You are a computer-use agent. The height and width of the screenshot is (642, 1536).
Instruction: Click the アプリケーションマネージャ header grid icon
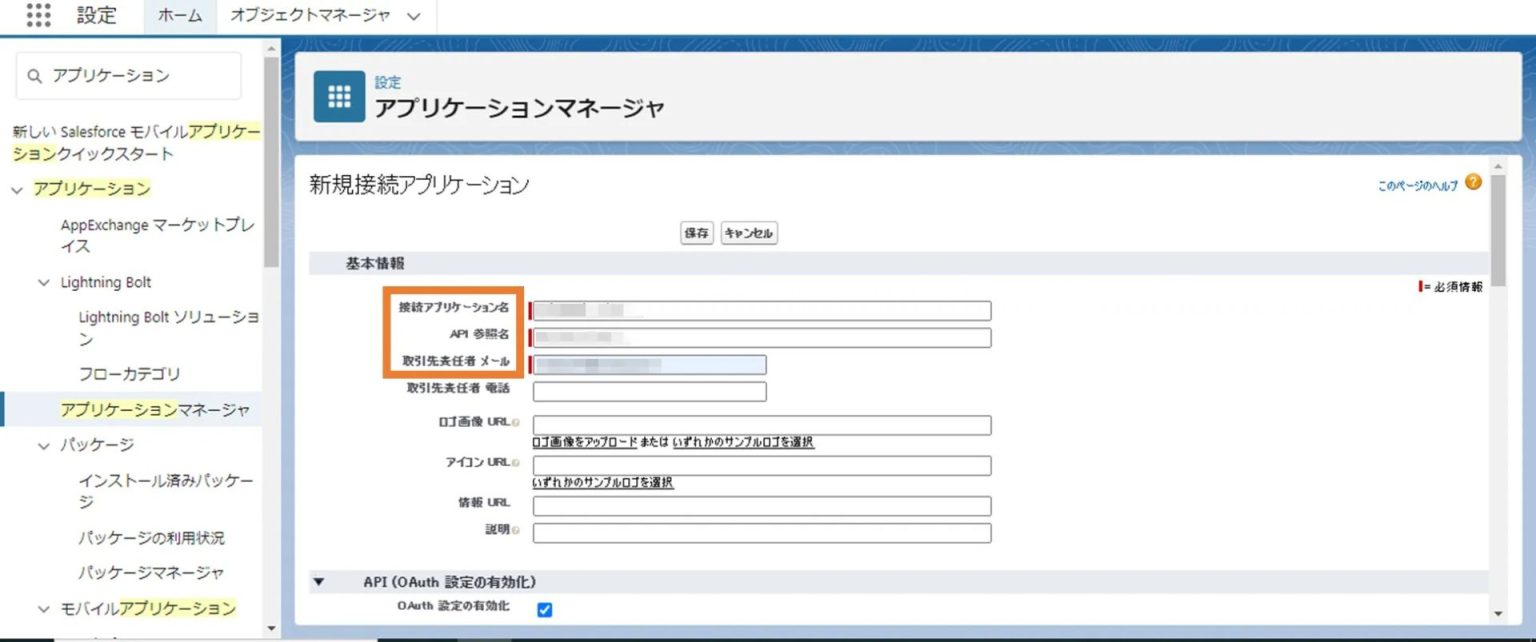(338, 96)
